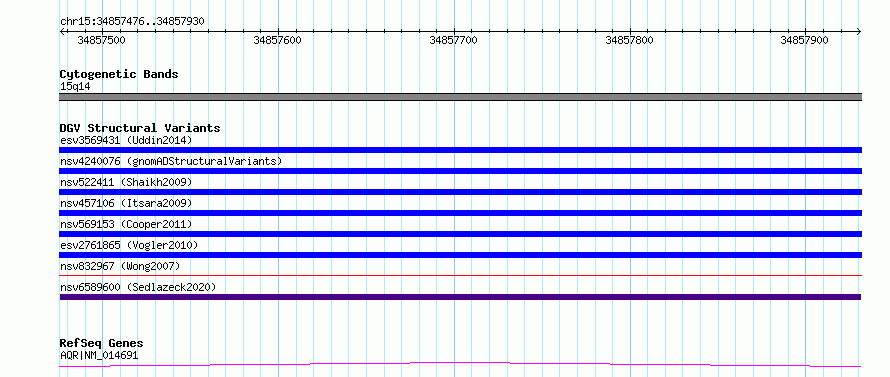Click nsv522411 (Shaikh2009) variant label
Viewport: 890px width, 377px height.
pyautogui.click(x=126, y=182)
